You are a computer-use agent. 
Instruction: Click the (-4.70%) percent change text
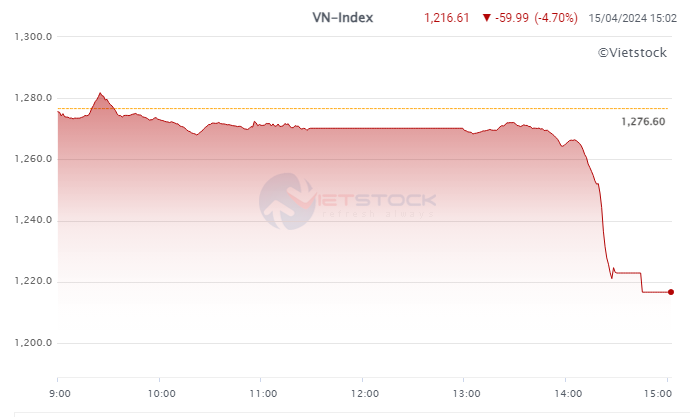(x=556, y=18)
